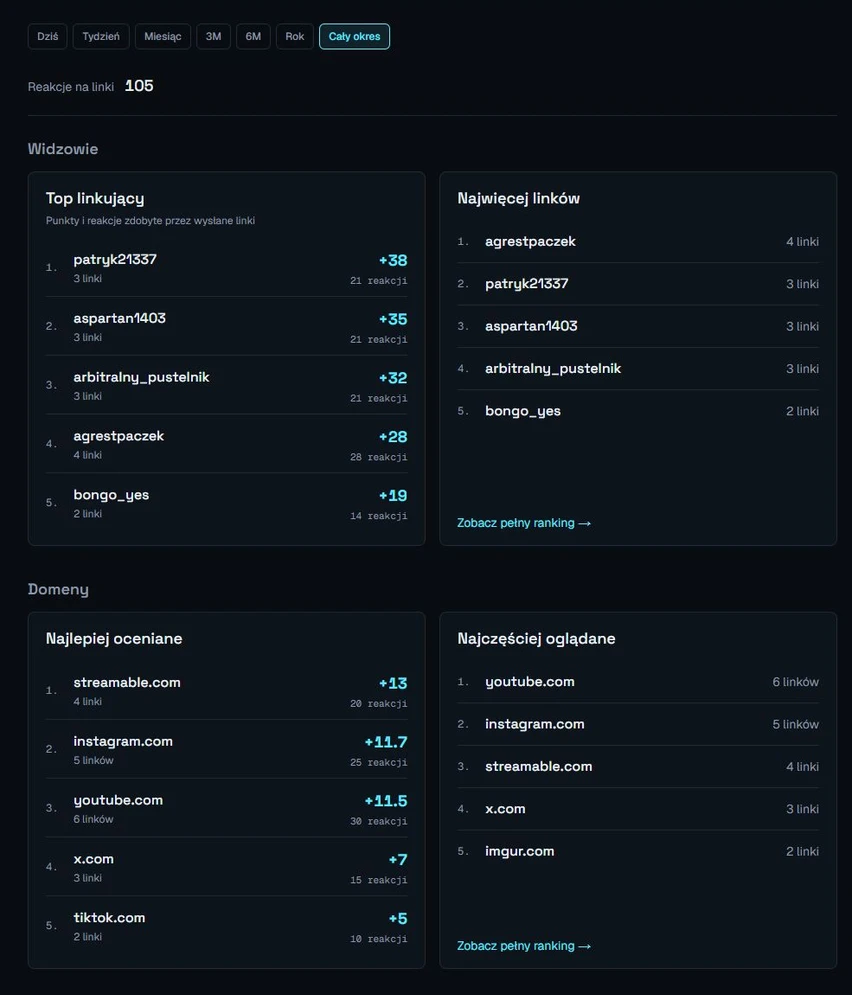Select the 6M period filter

(253, 36)
